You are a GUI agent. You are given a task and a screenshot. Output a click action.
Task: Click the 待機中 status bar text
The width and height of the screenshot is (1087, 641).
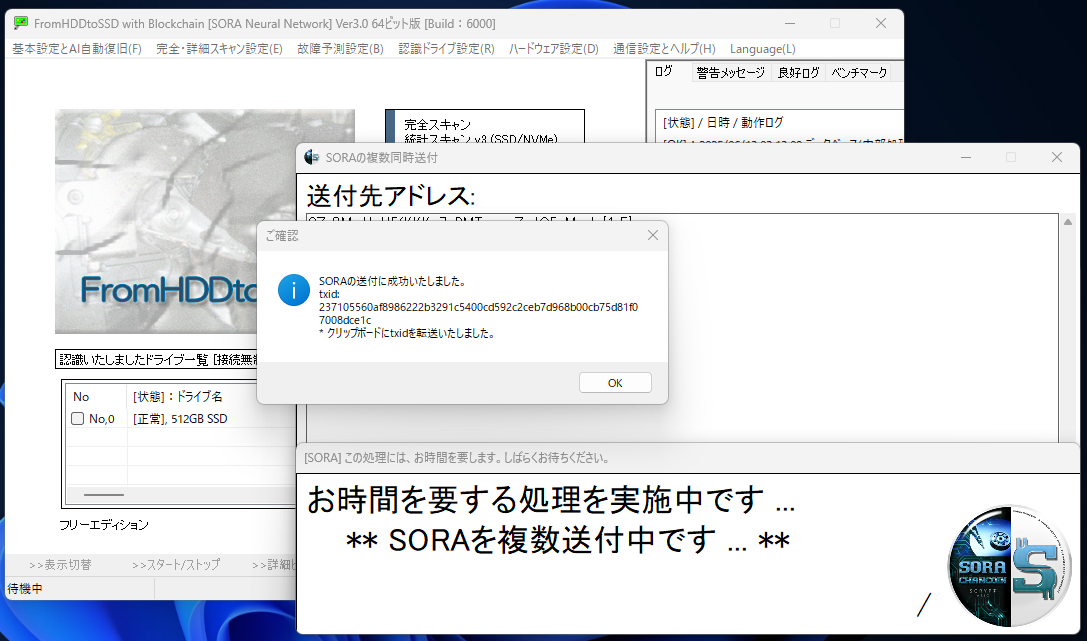pyautogui.click(x=25, y=588)
